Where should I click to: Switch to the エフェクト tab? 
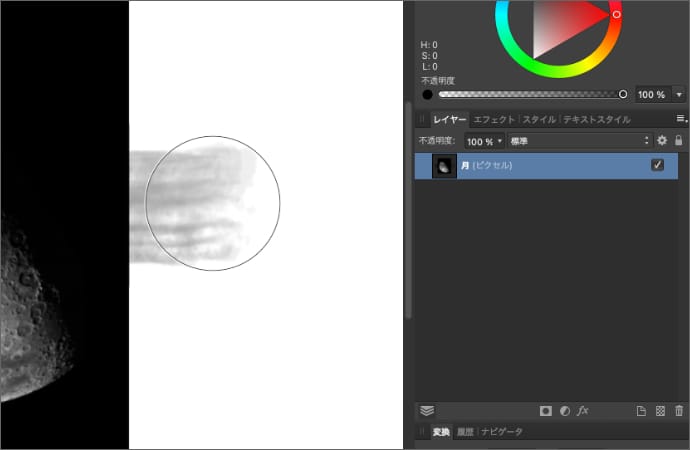pos(494,119)
